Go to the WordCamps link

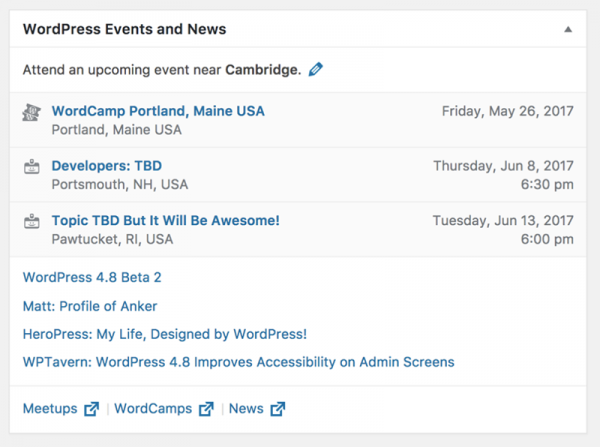tap(153, 408)
